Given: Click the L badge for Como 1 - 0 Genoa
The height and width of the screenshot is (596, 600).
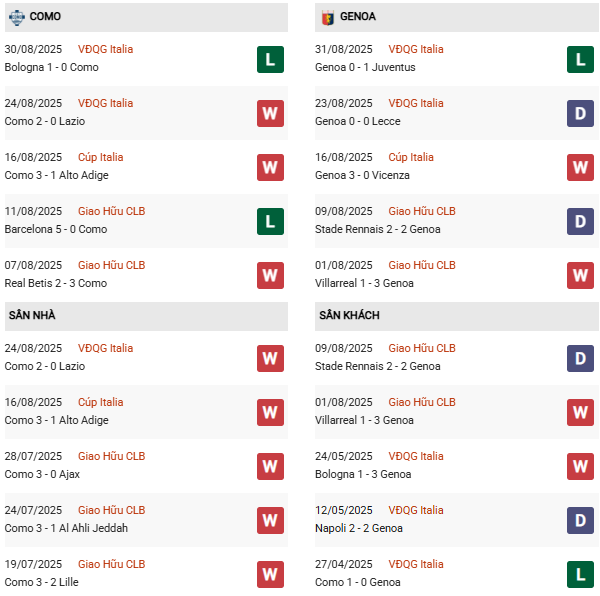Looking at the screenshot, I should pyautogui.click(x=581, y=574).
